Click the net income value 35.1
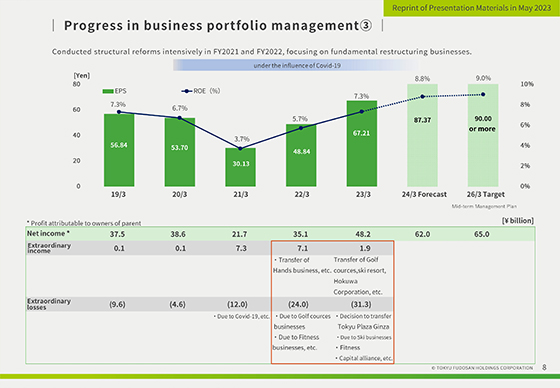Image resolution: width=560 pixels, height=388 pixels. tap(300, 234)
